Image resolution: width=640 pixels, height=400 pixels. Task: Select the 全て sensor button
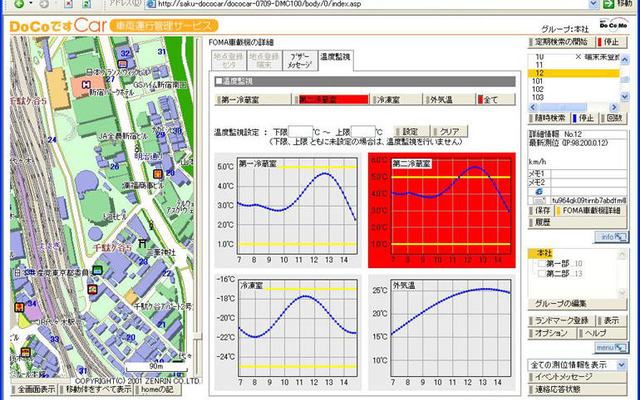click(x=496, y=99)
